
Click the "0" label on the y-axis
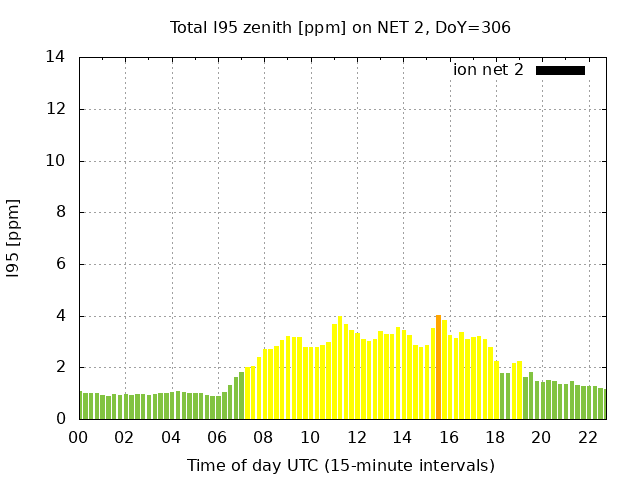pyautogui.click(x=62, y=419)
